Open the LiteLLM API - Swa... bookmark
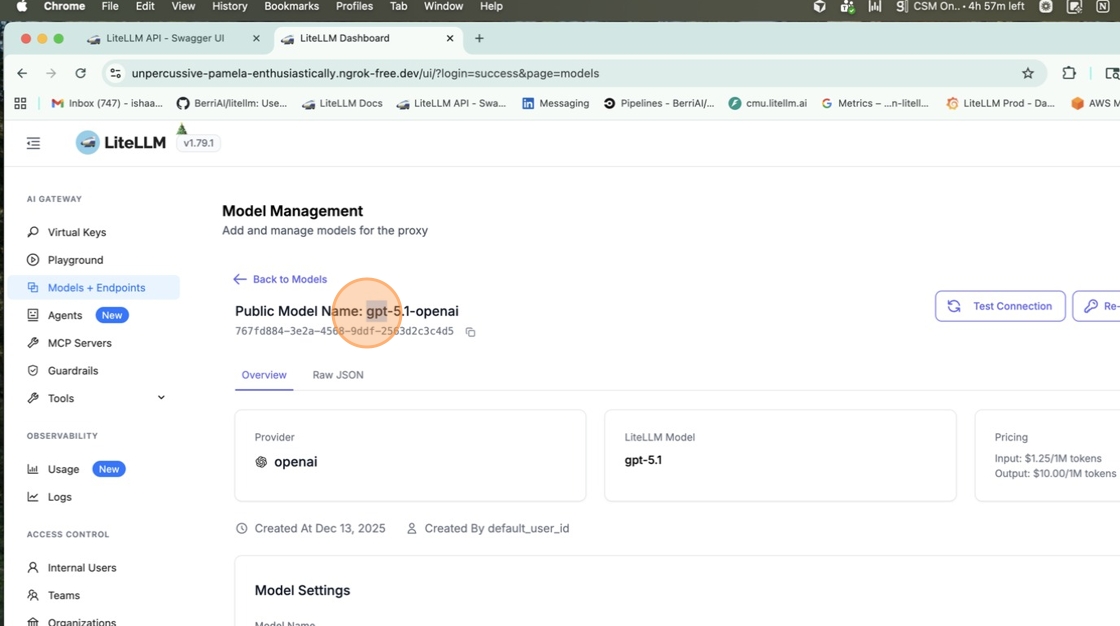 pyautogui.click(x=451, y=104)
